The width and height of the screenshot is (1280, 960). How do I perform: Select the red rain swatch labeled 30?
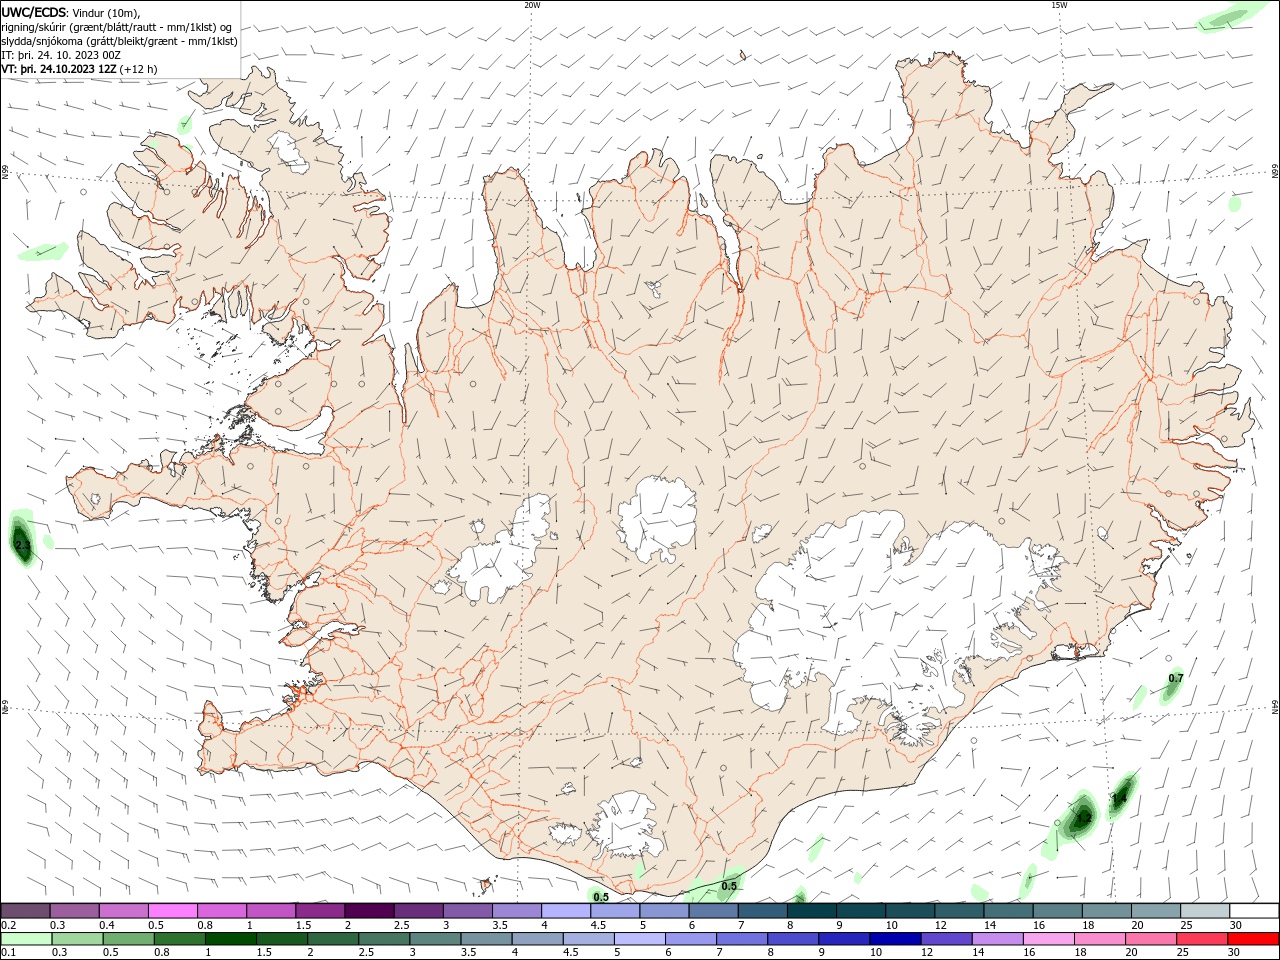click(1254, 939)
